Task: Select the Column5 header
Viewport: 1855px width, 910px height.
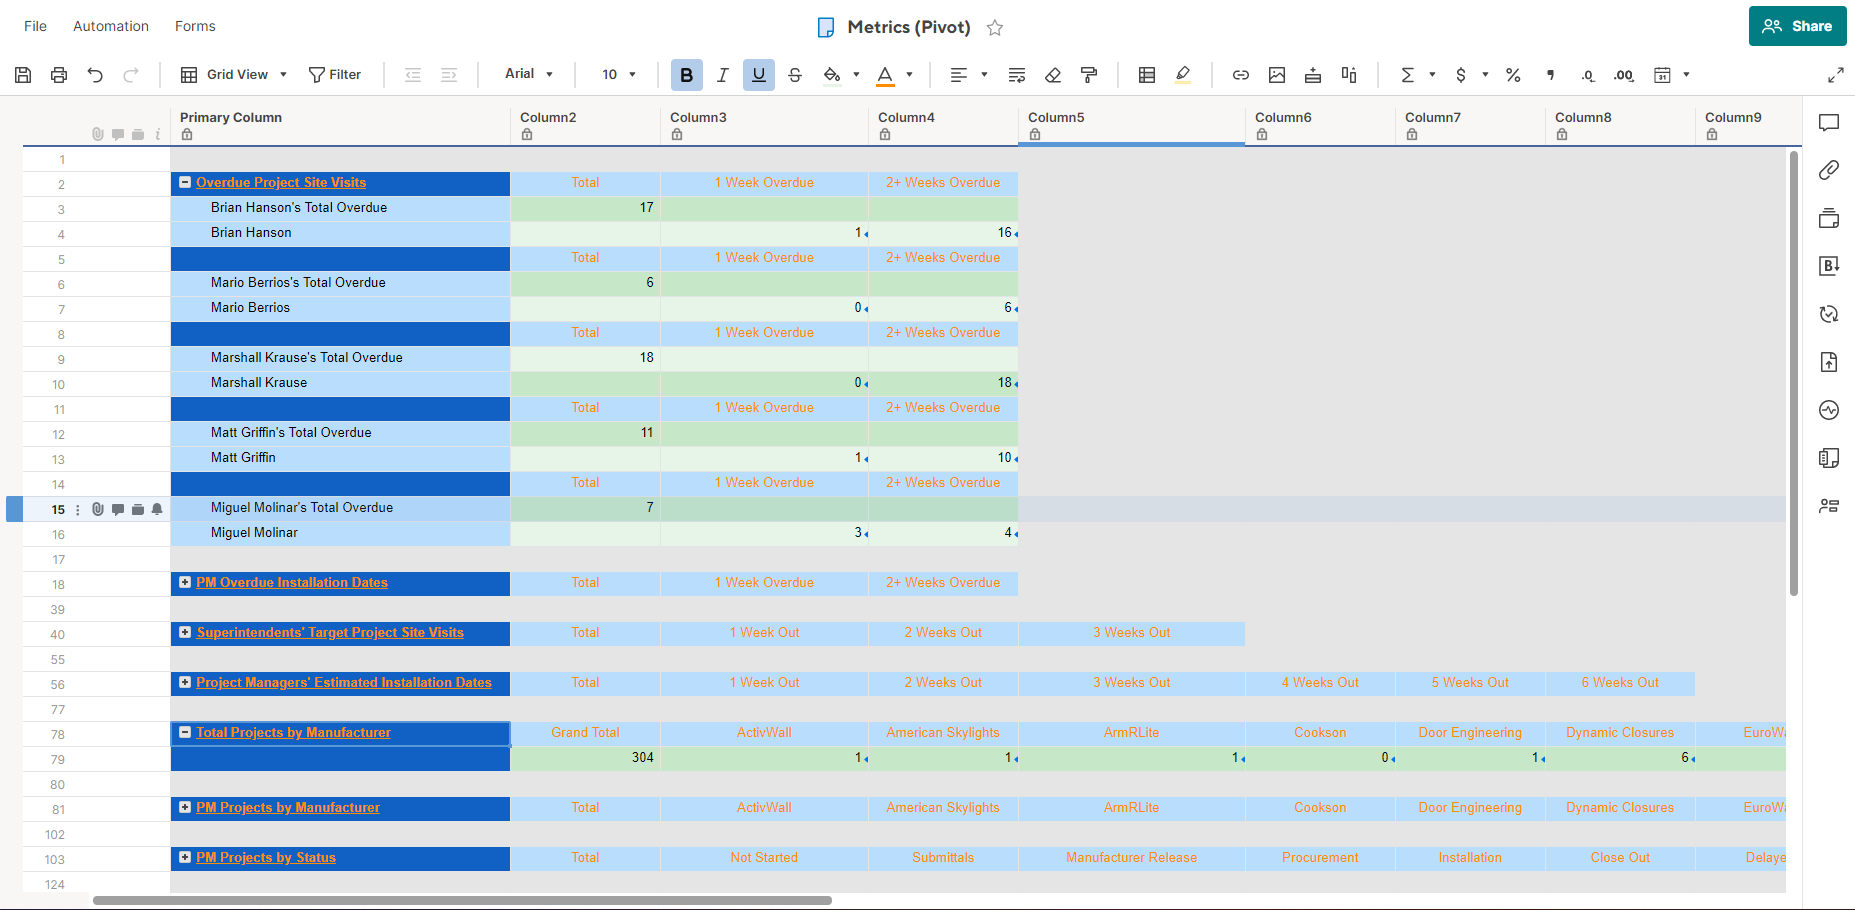Action: coord(1131,126)
